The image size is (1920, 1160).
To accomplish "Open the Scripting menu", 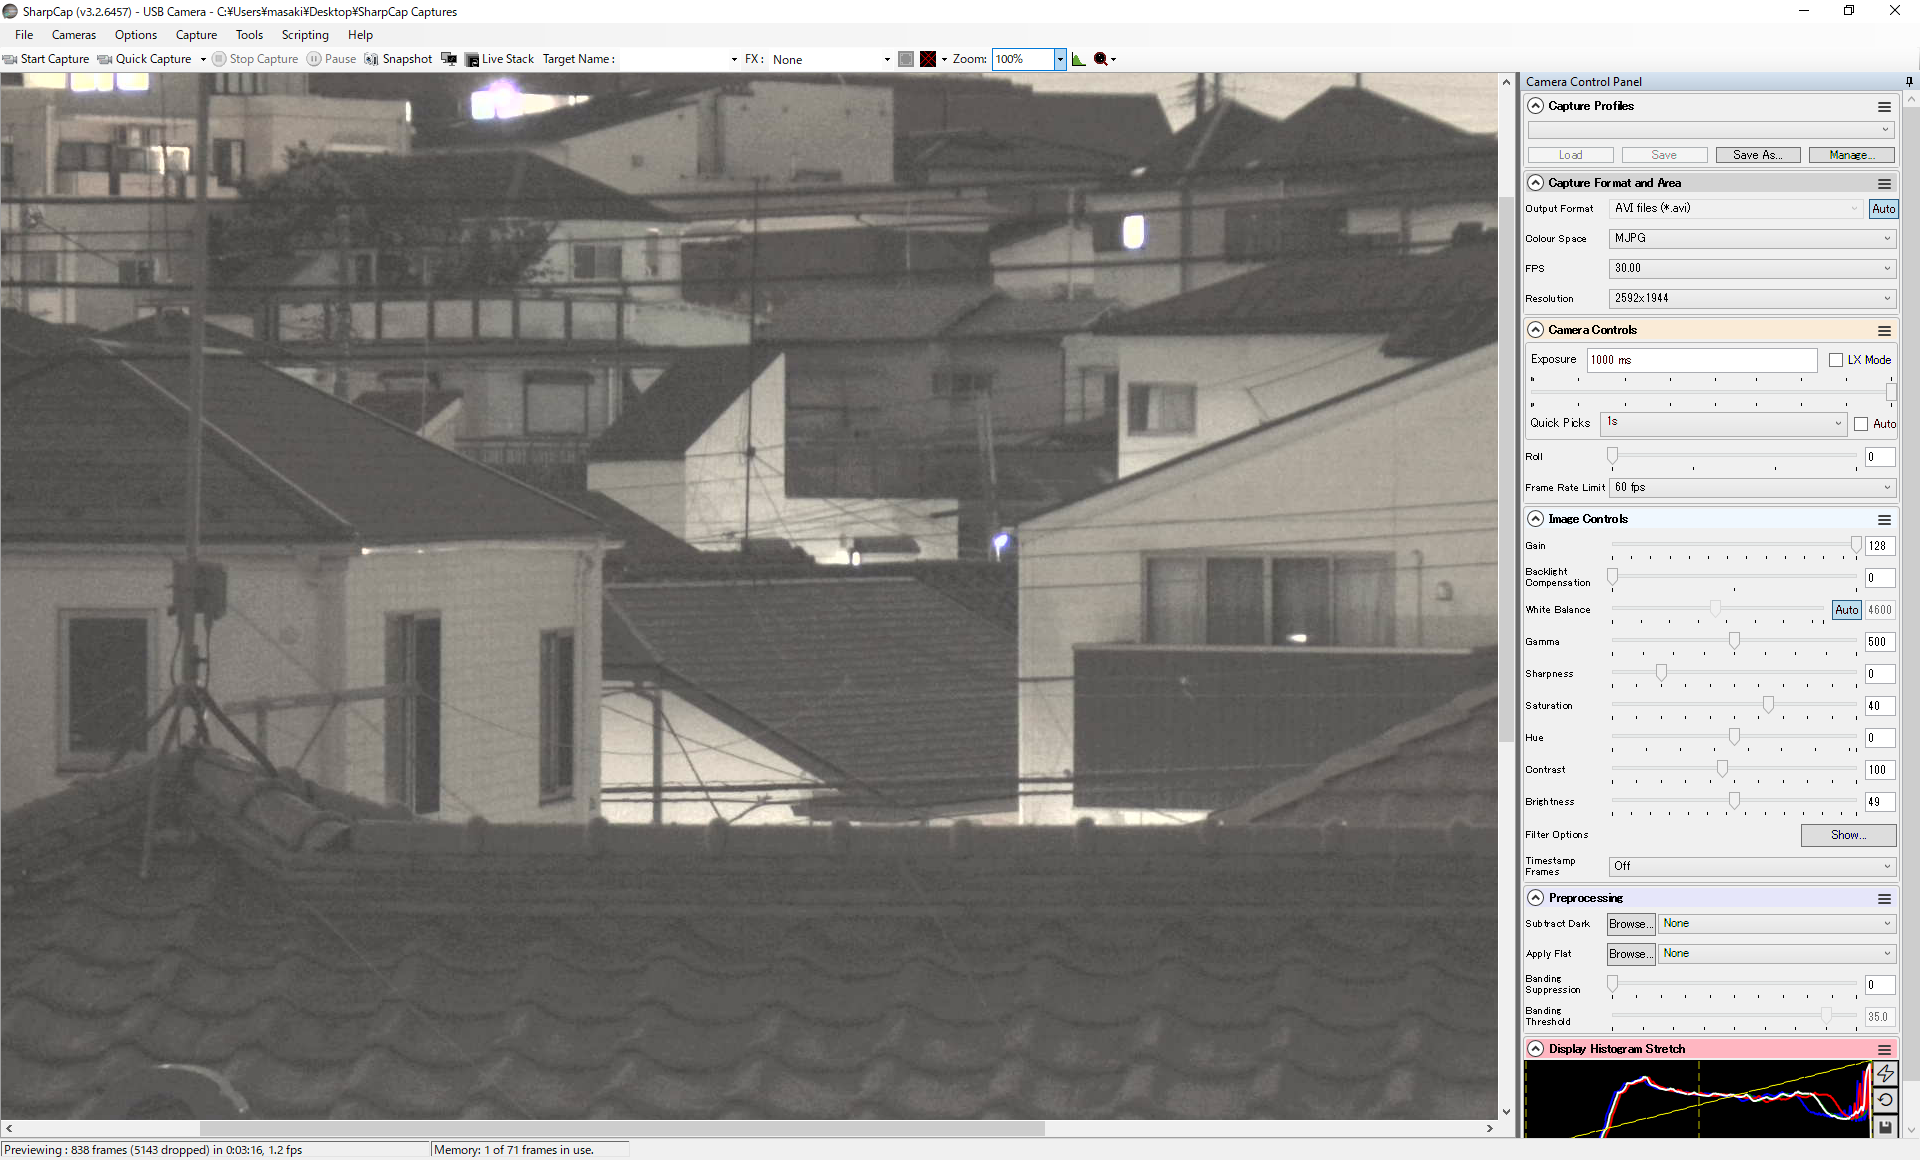I will (305, 35).
